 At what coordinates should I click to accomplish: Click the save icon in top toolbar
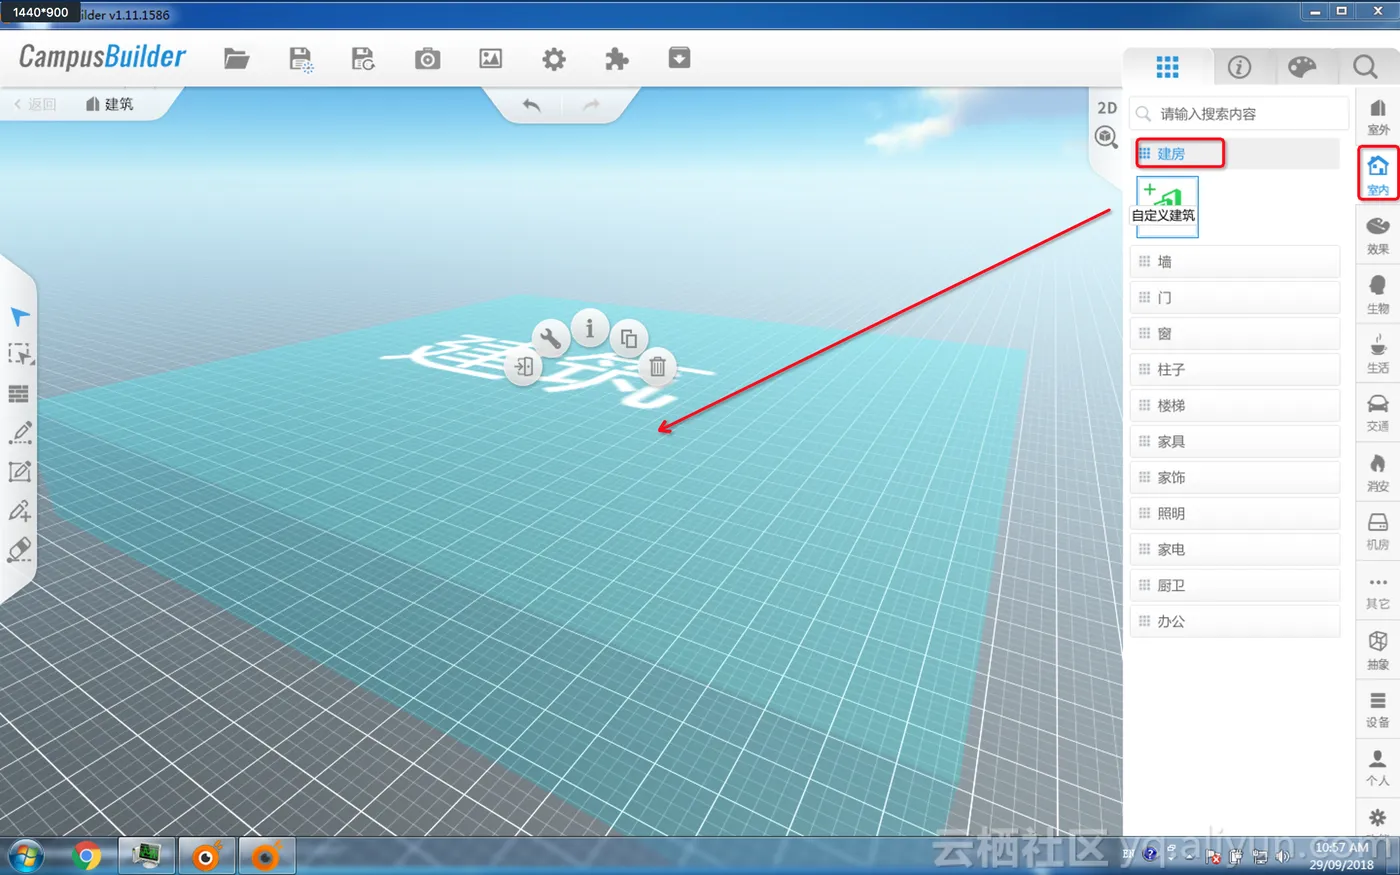(x=300, y=59)
